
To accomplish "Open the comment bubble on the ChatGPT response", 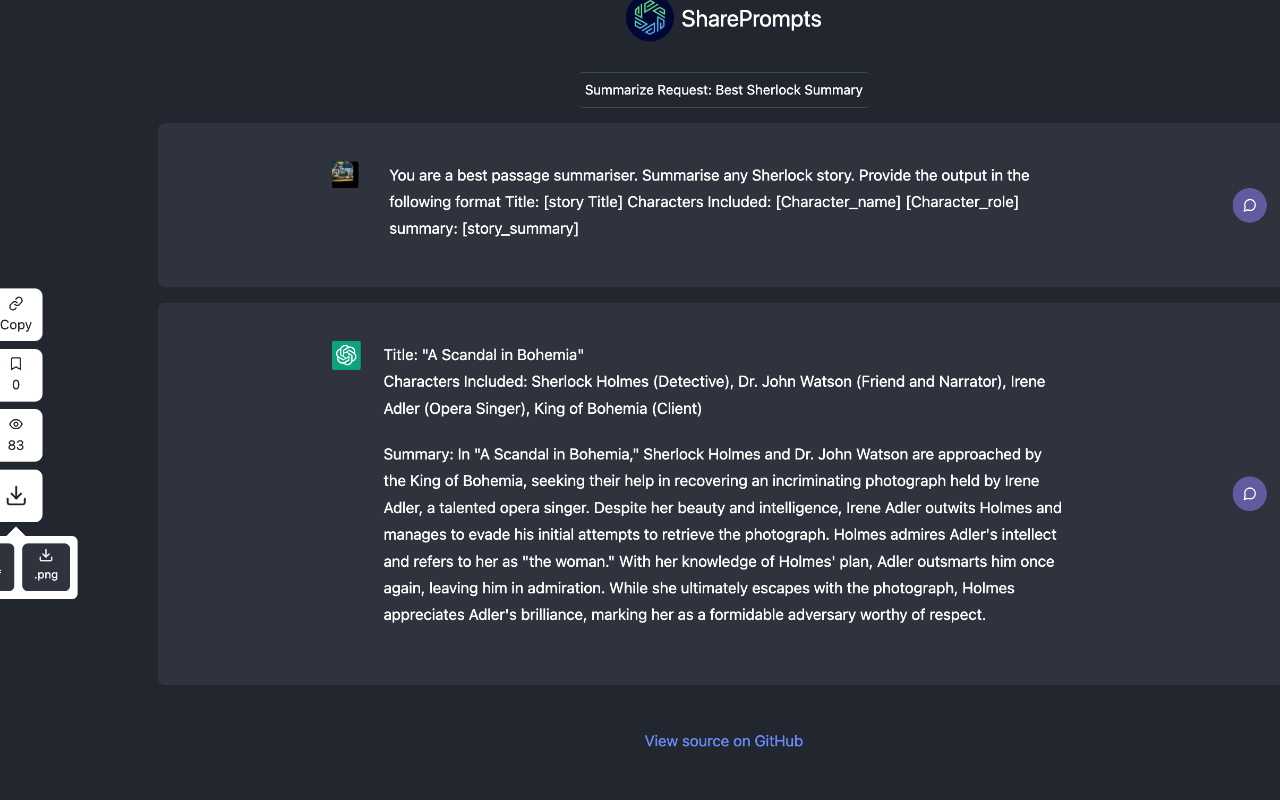I will coord(1249,493).
